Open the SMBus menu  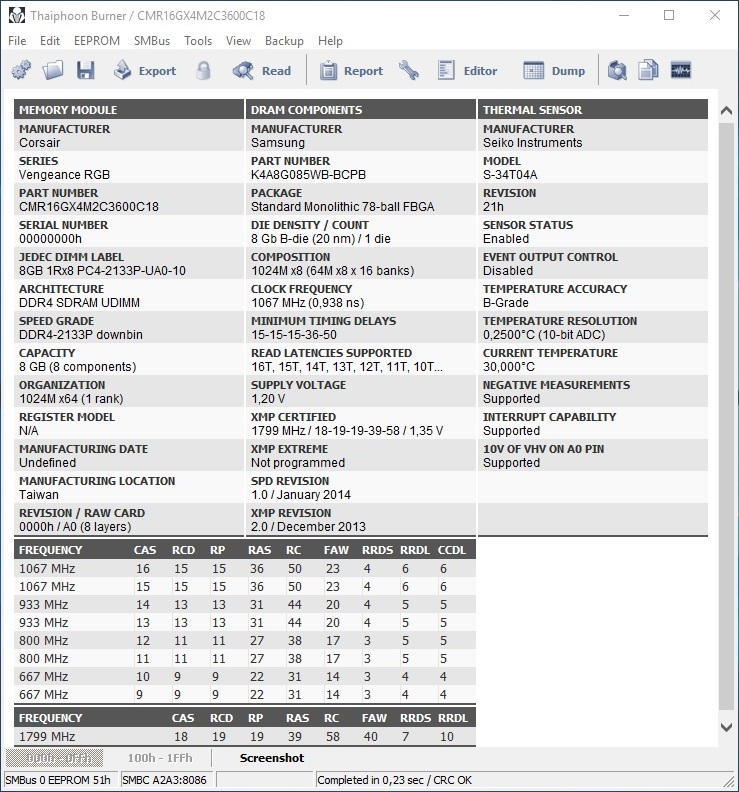coord(152,41)
